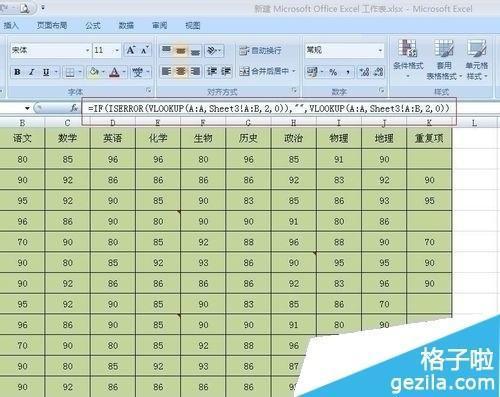The height and width of the screenshot is (397, 500).
Task: Click cell 95 in 重复项 column
Action: [429, 201]
